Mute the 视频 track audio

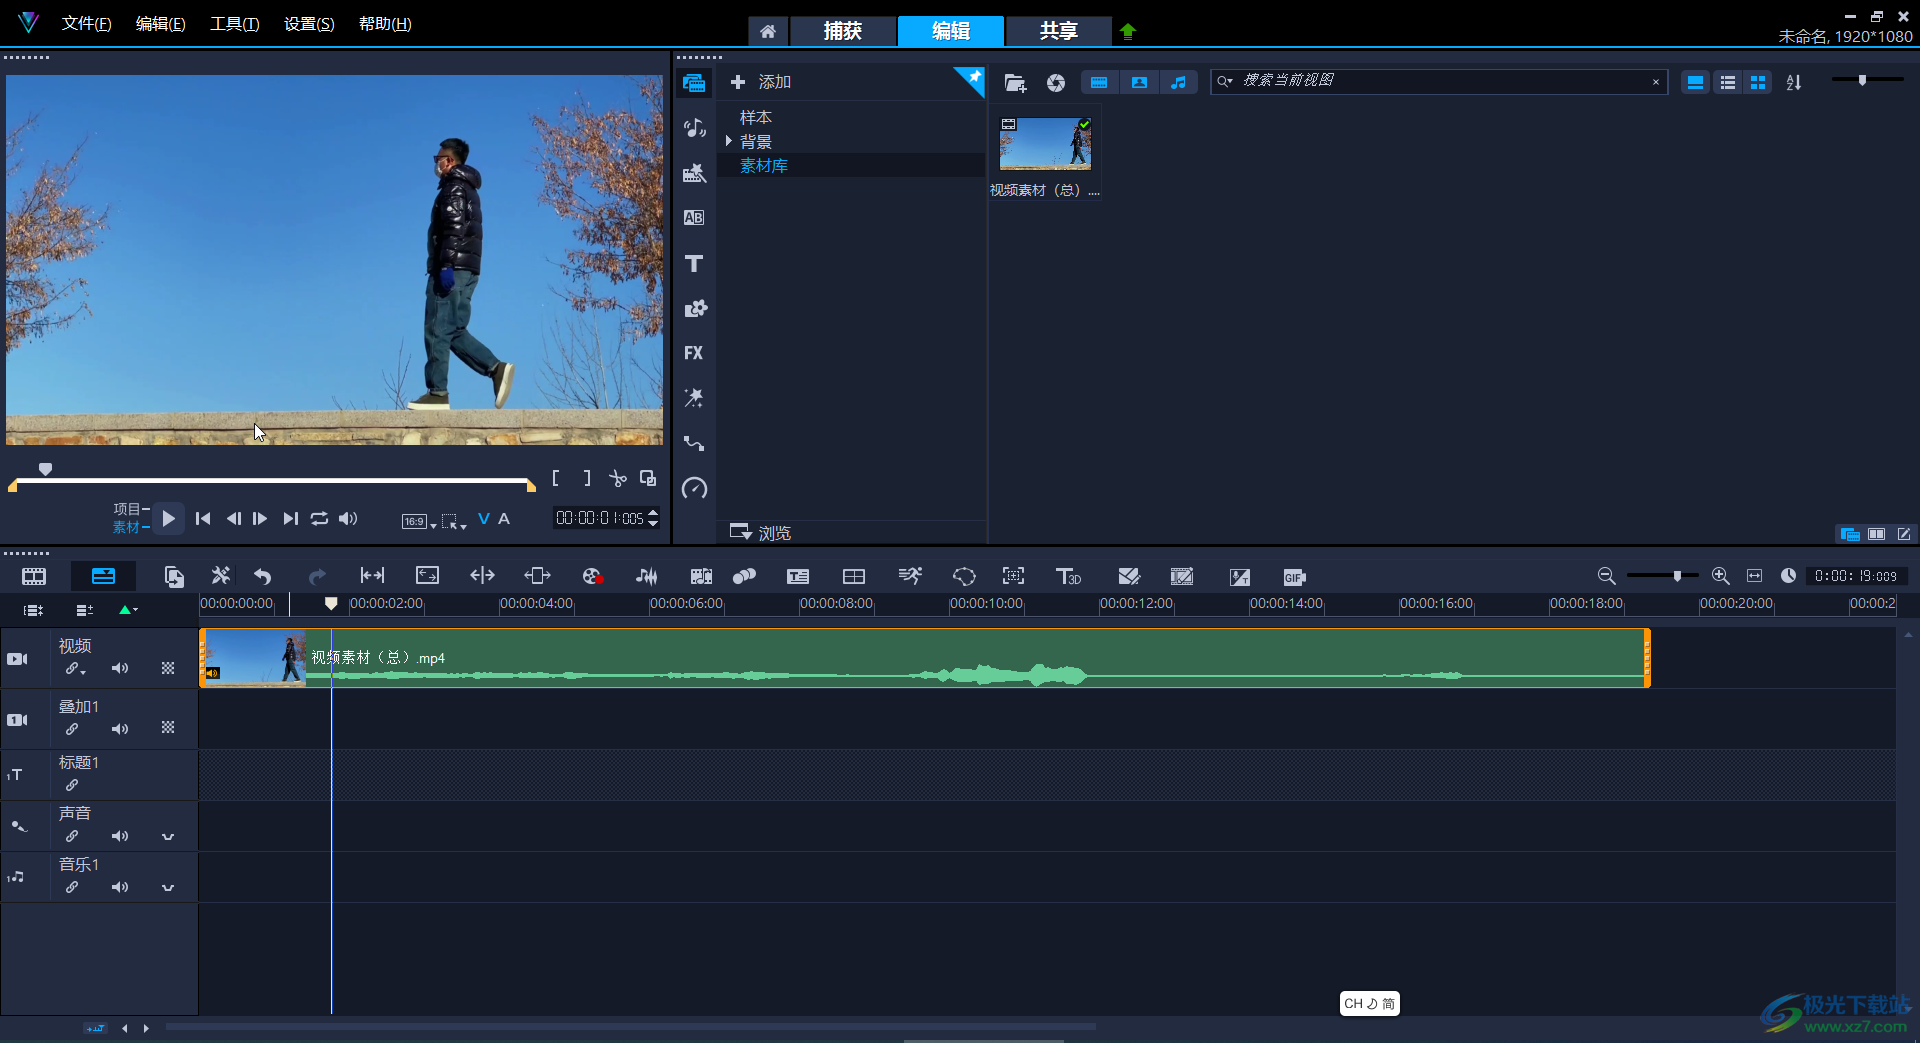tap(120, 668)
